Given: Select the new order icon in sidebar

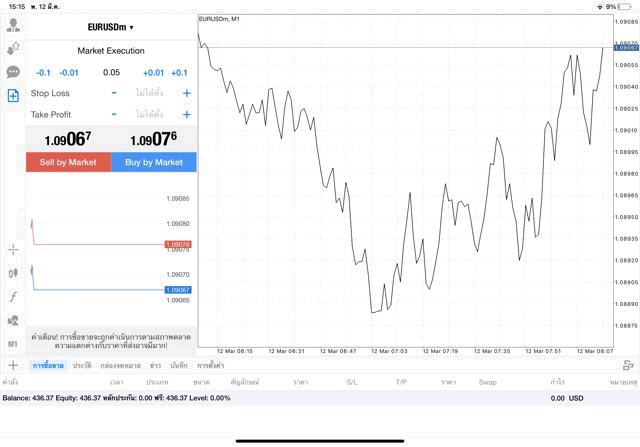Looking at the screenshot, I should [x=13, y=96].
